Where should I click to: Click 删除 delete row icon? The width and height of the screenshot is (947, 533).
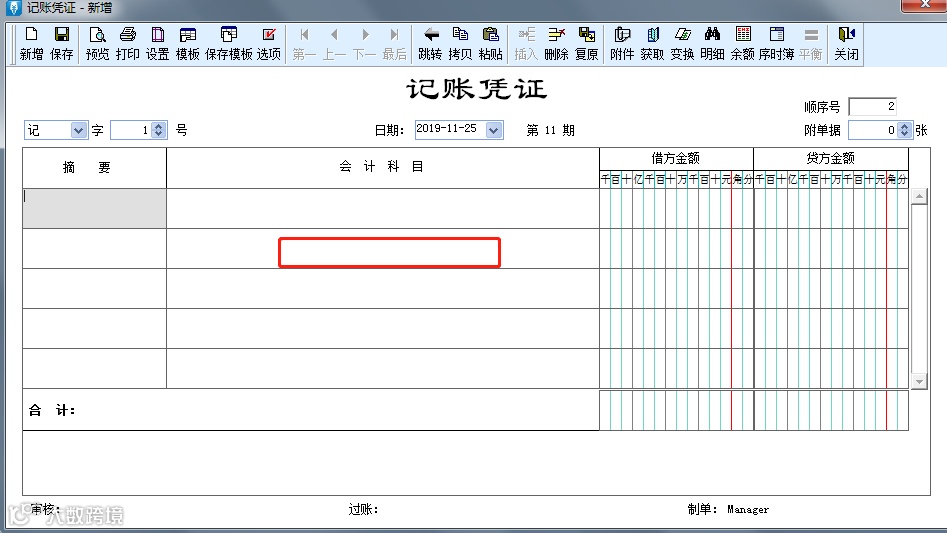tap(556, 43)
